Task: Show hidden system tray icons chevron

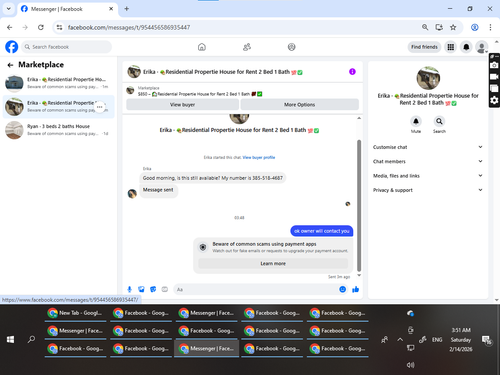Action: click(x=400, y=340)
